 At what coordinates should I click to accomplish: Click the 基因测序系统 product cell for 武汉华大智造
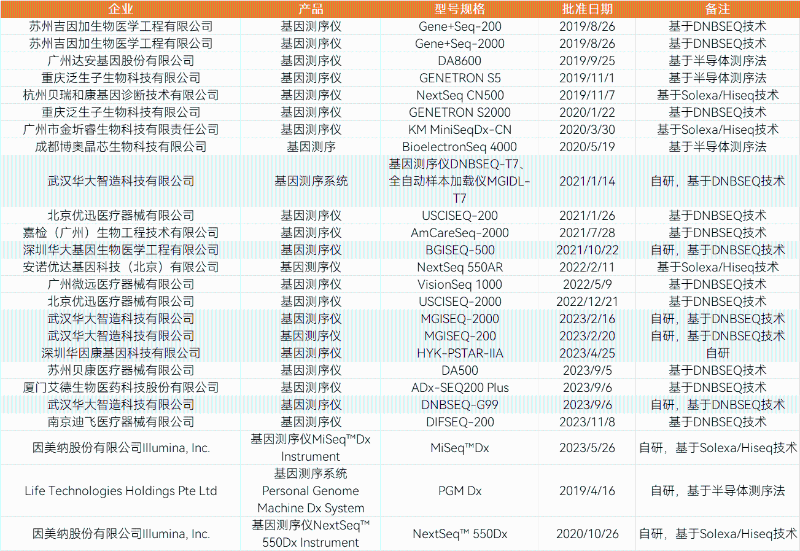coord(311,181)
